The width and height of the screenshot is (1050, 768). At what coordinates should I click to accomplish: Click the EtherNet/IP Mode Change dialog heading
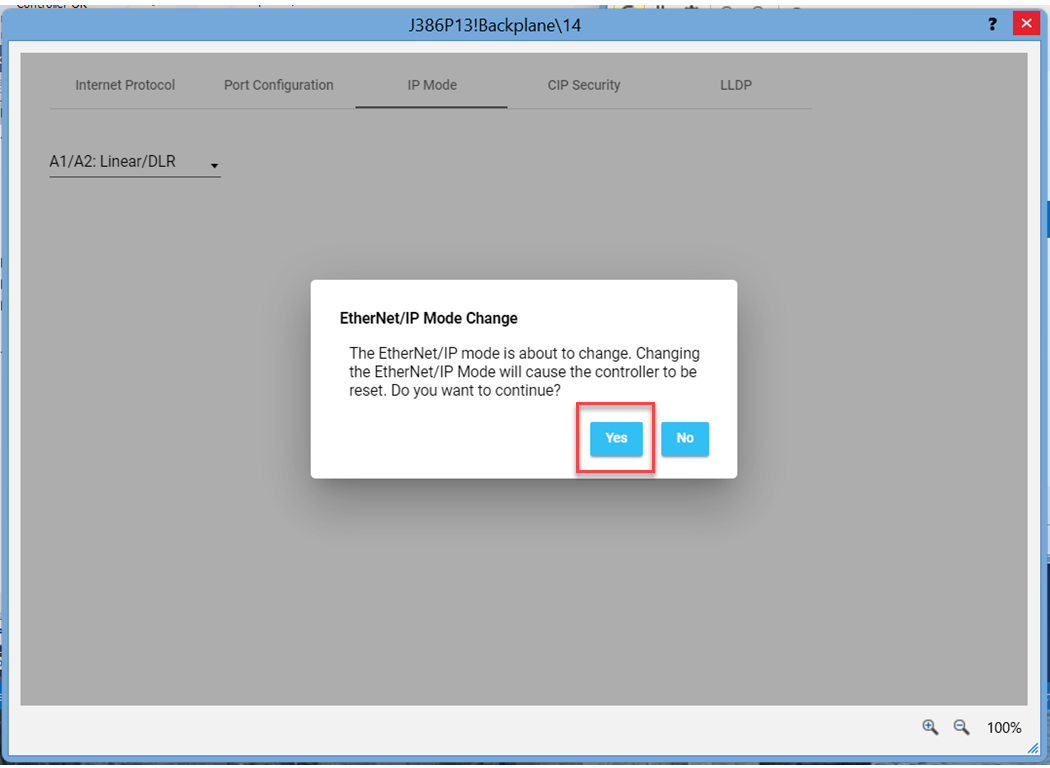429,319
